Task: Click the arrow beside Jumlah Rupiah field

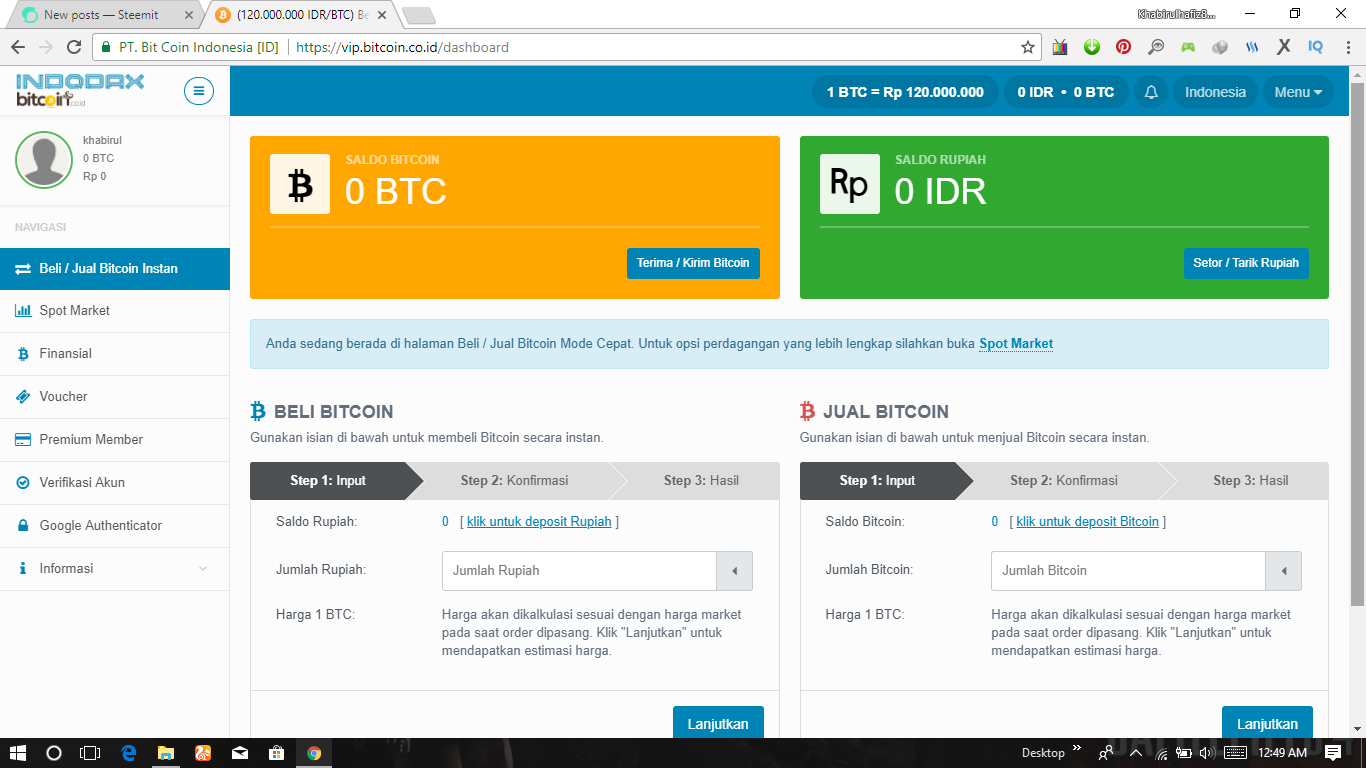Action: coord(735,571)
